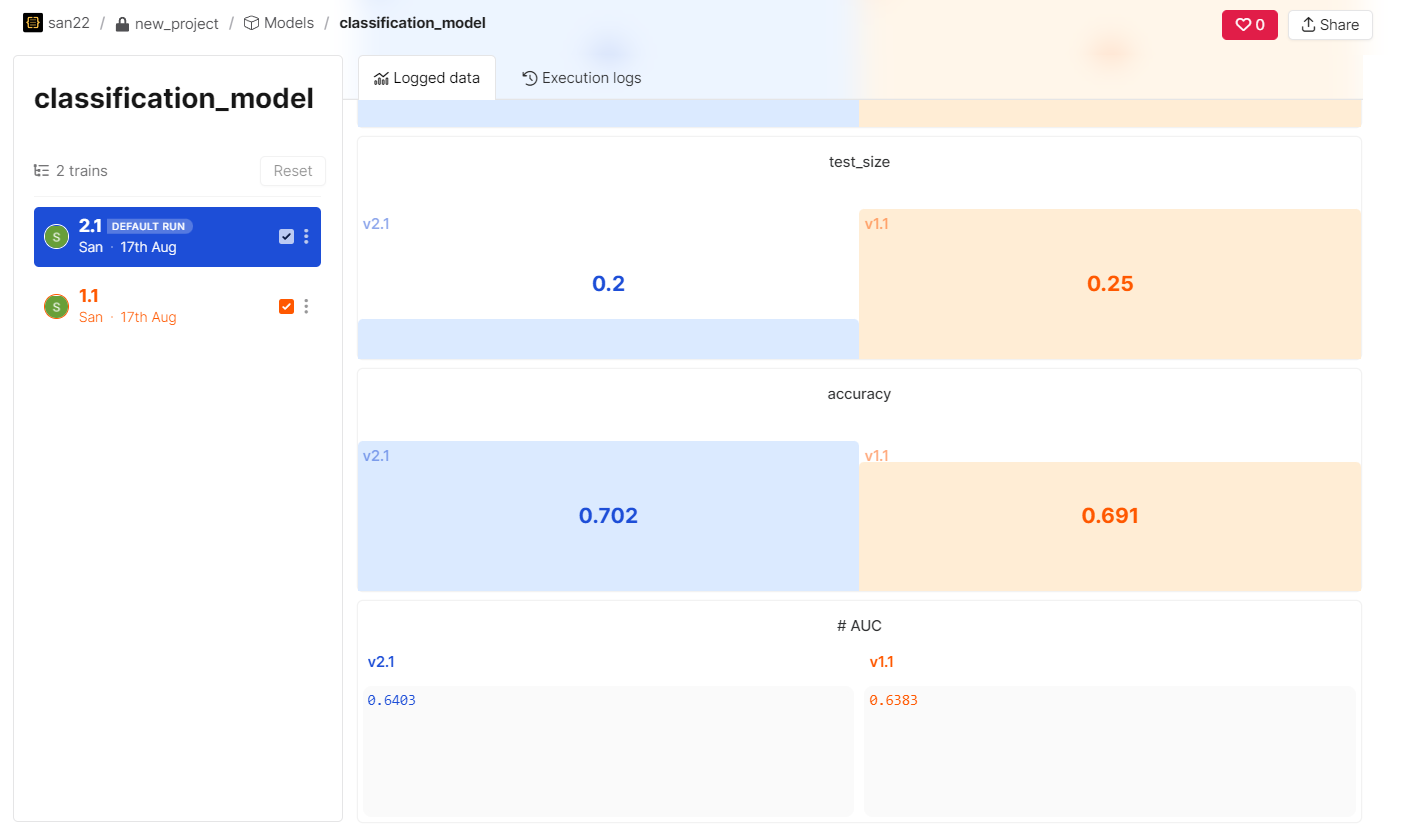
Task: Uncheck the run 1.1 checkbox
Action: [x=286, y=307]
